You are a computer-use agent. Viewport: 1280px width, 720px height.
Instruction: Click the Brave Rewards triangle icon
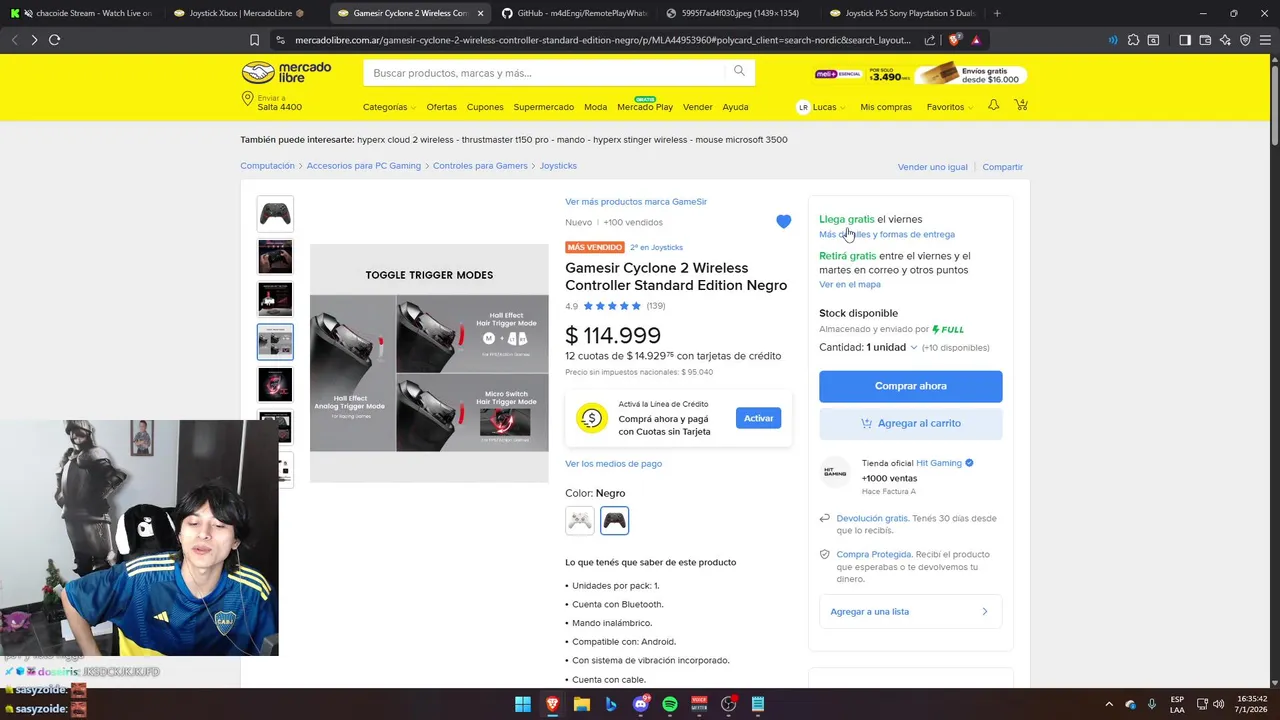click(976, 40)
